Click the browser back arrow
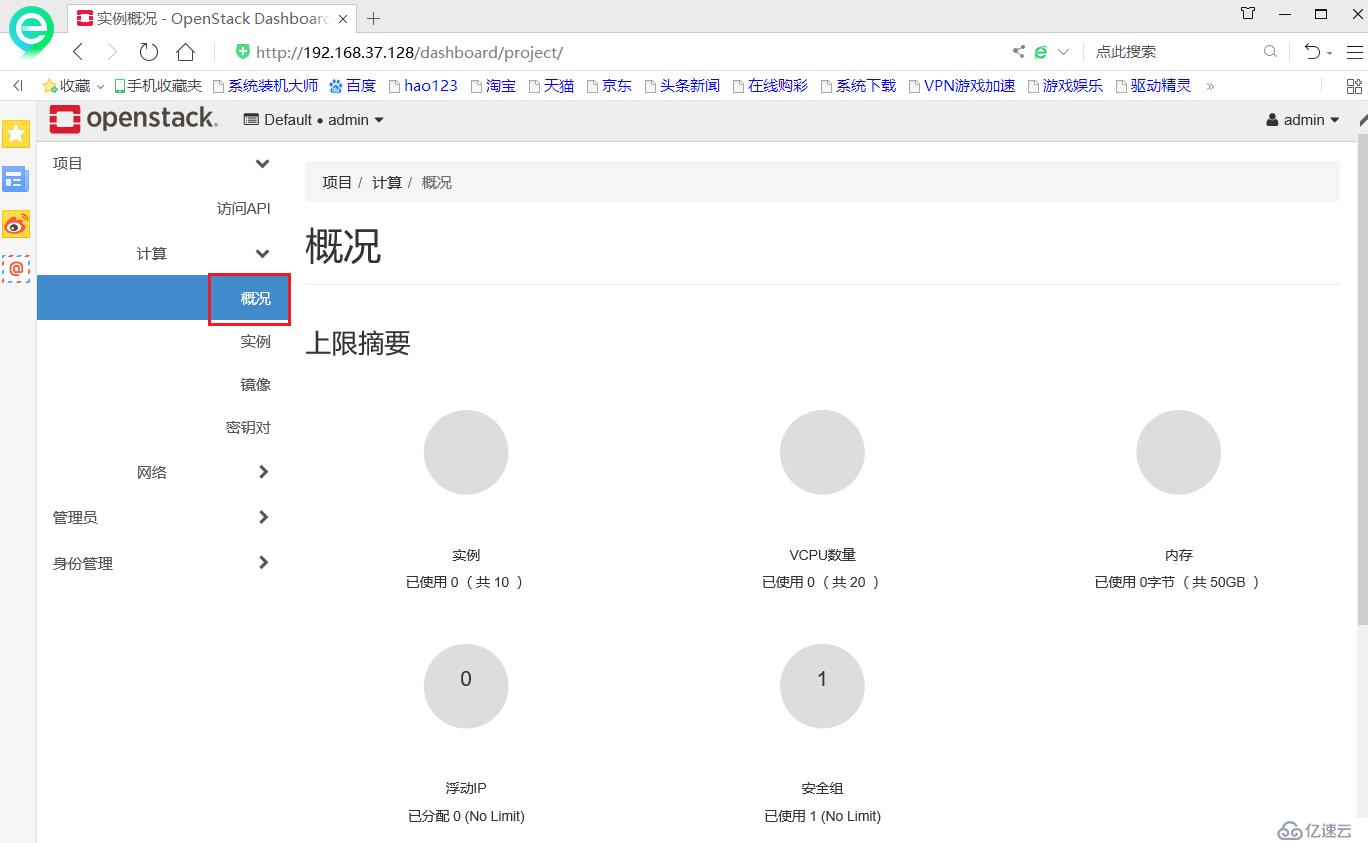 click(78, 52)
